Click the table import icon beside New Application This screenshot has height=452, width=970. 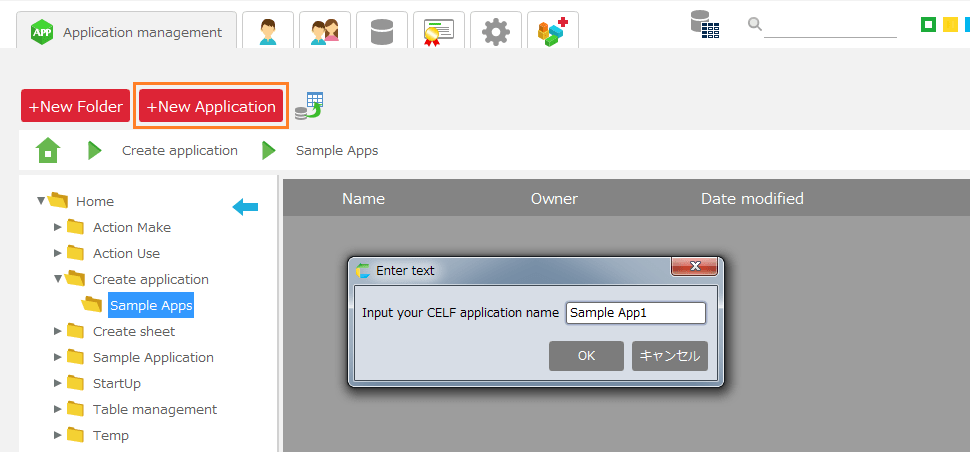click(309, 105)
